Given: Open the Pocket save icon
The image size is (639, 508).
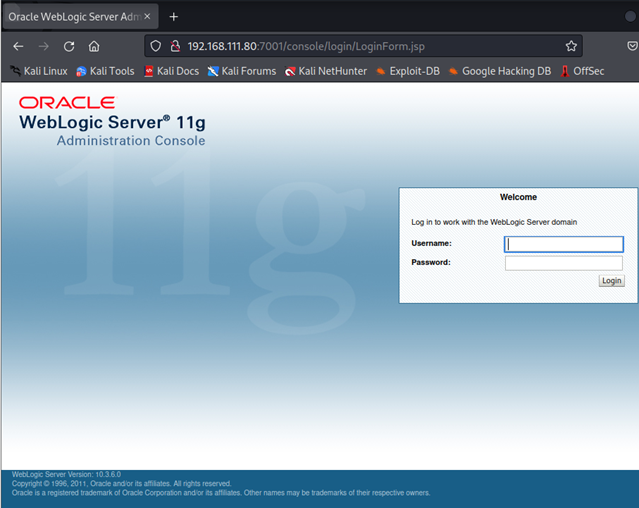Looking at the screenshot, I should (632, 46).
